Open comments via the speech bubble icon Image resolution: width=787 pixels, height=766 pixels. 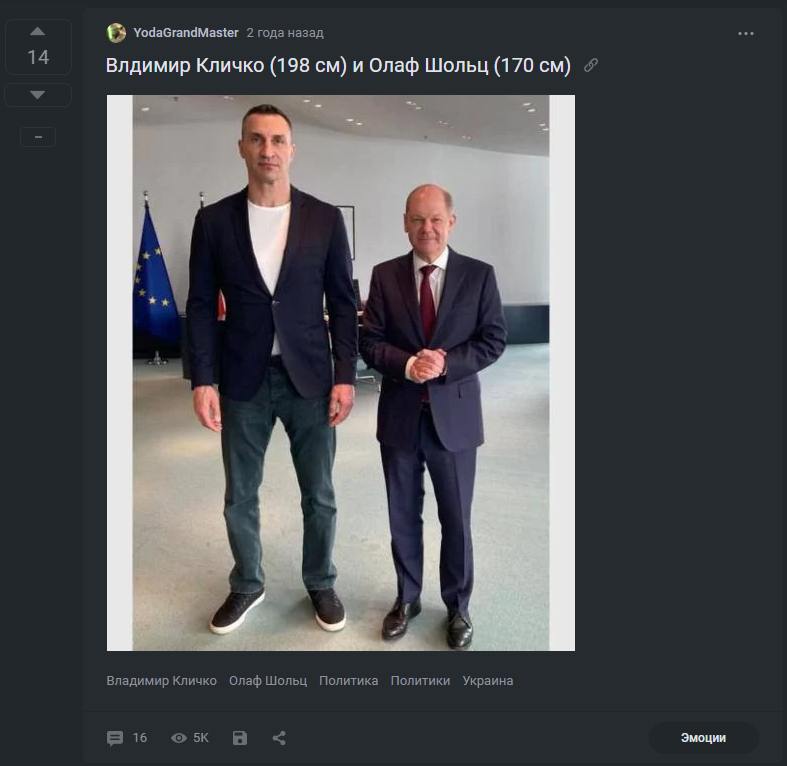pos(116,738)
